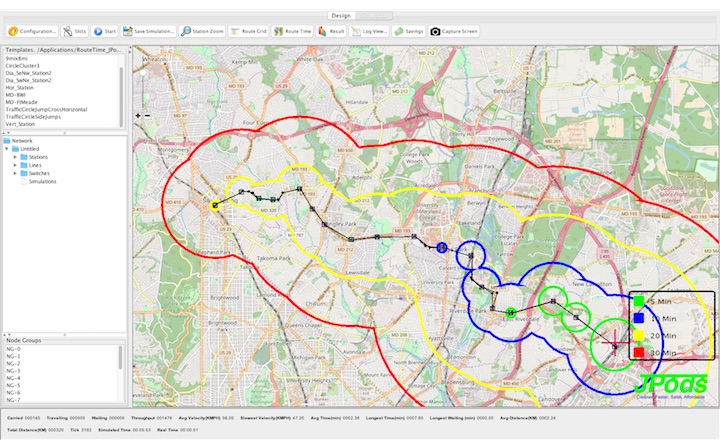720x440 pixels.
Task: Select NG-3 in Node Groups list
Action: pos(13,371)
